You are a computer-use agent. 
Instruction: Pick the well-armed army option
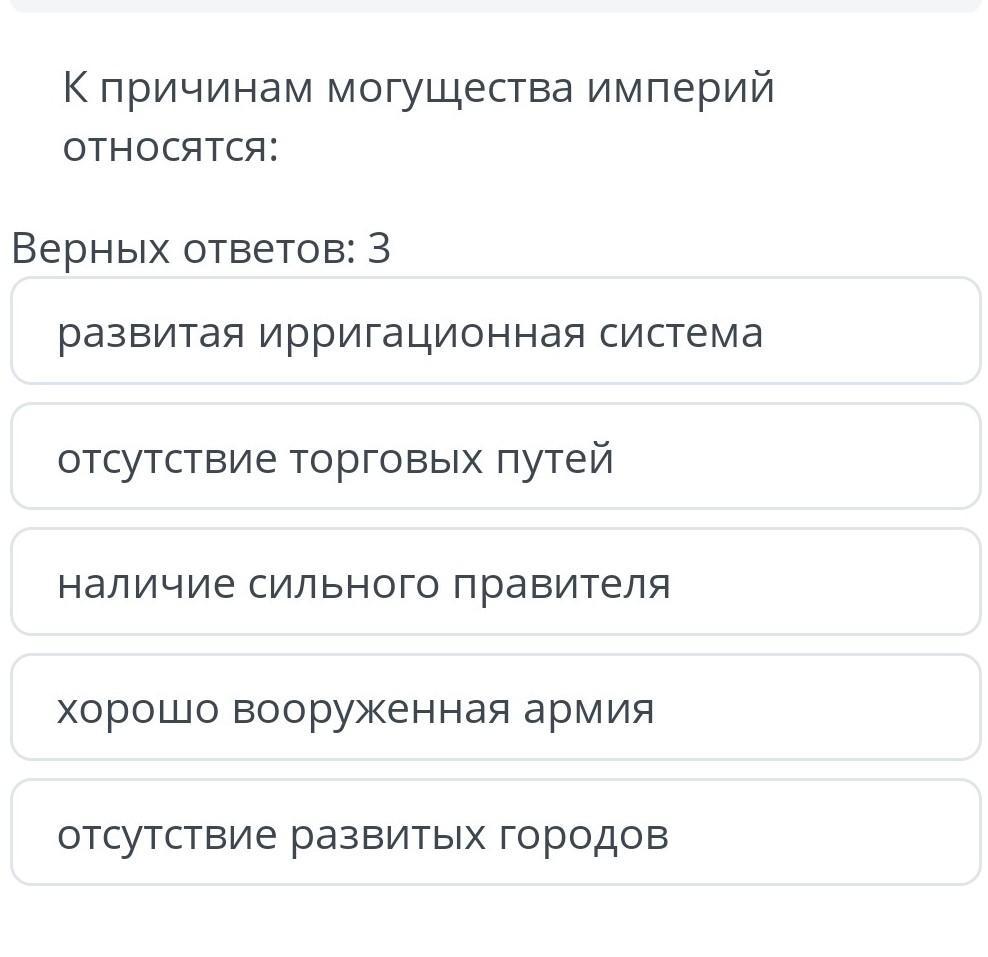(x=495, y=708)
